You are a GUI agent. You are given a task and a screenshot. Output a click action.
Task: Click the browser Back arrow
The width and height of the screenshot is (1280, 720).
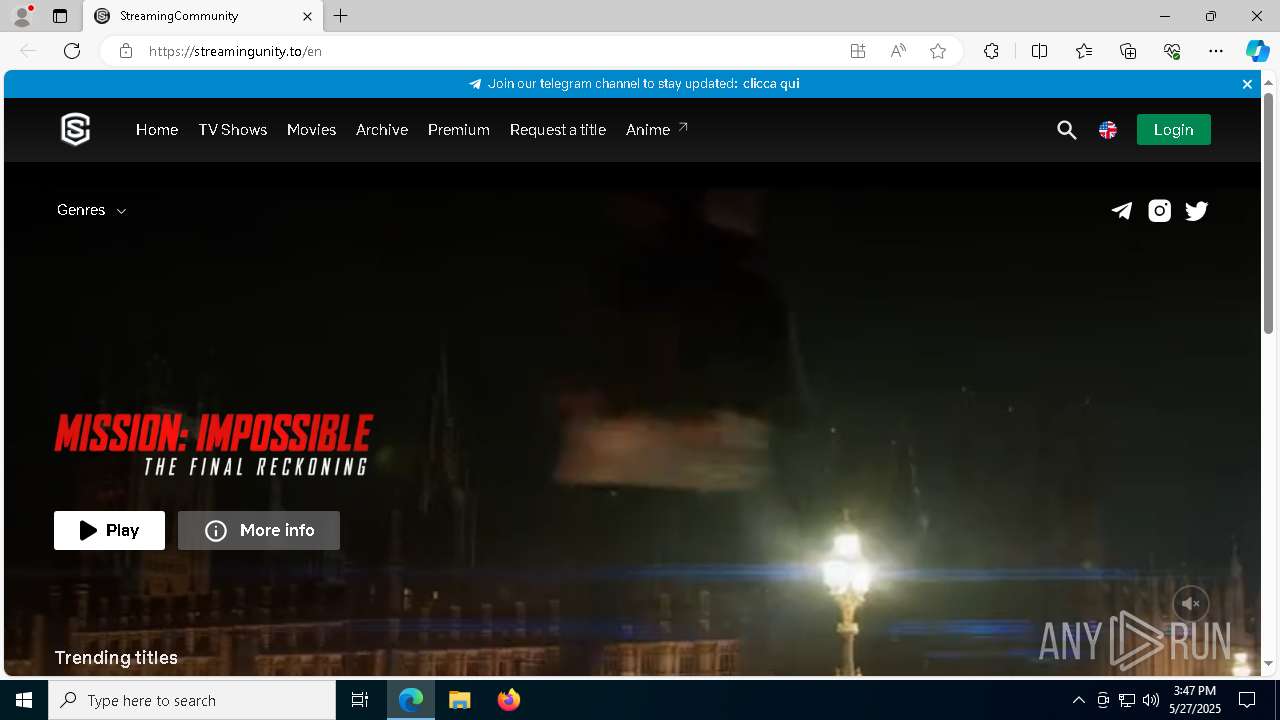coord(28,51)
